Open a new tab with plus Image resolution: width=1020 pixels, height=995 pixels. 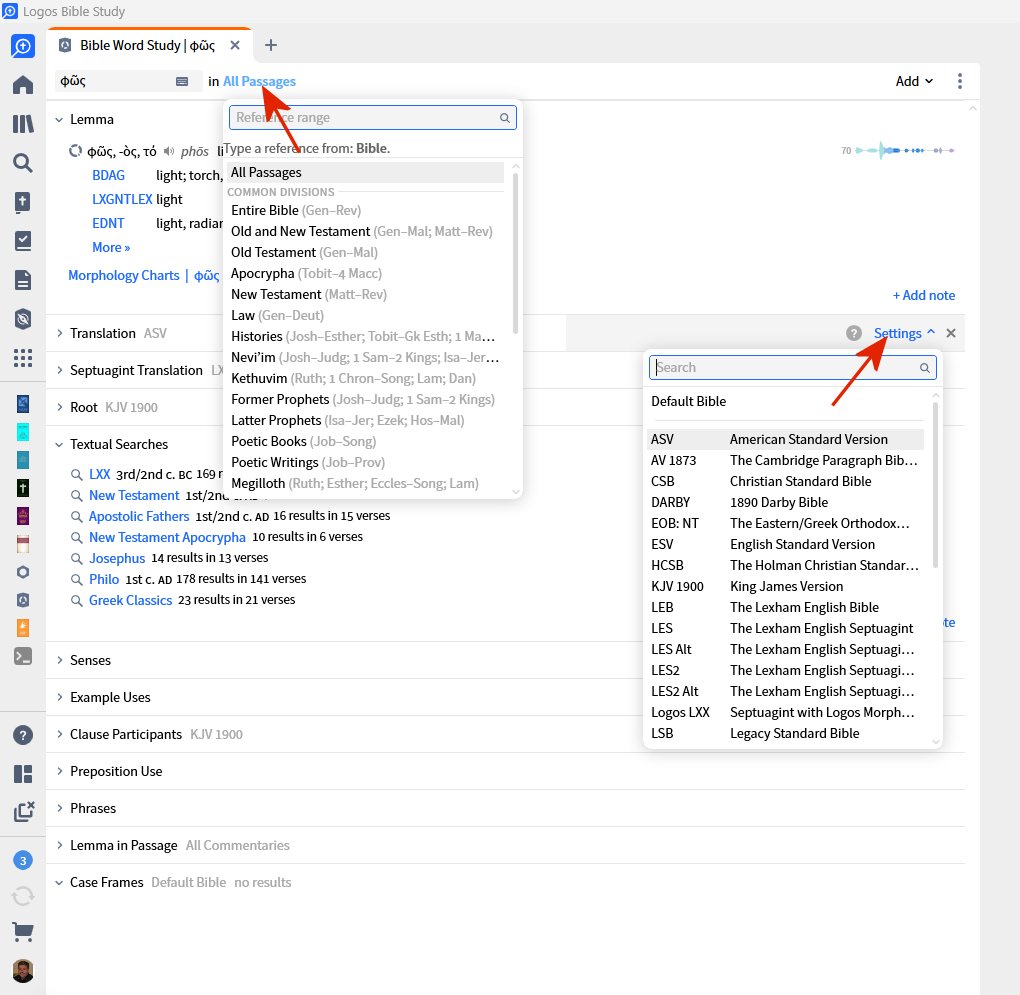coord(271,45)
